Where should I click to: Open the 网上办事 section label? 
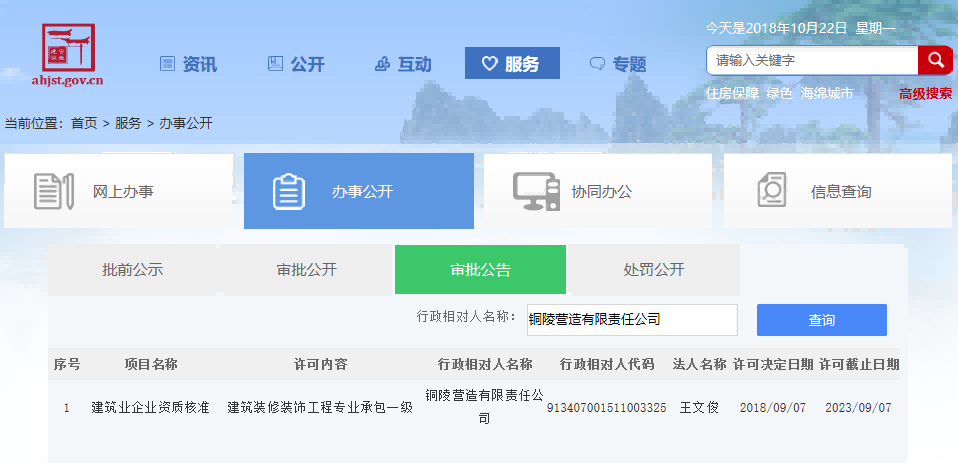tap(123, 192)
